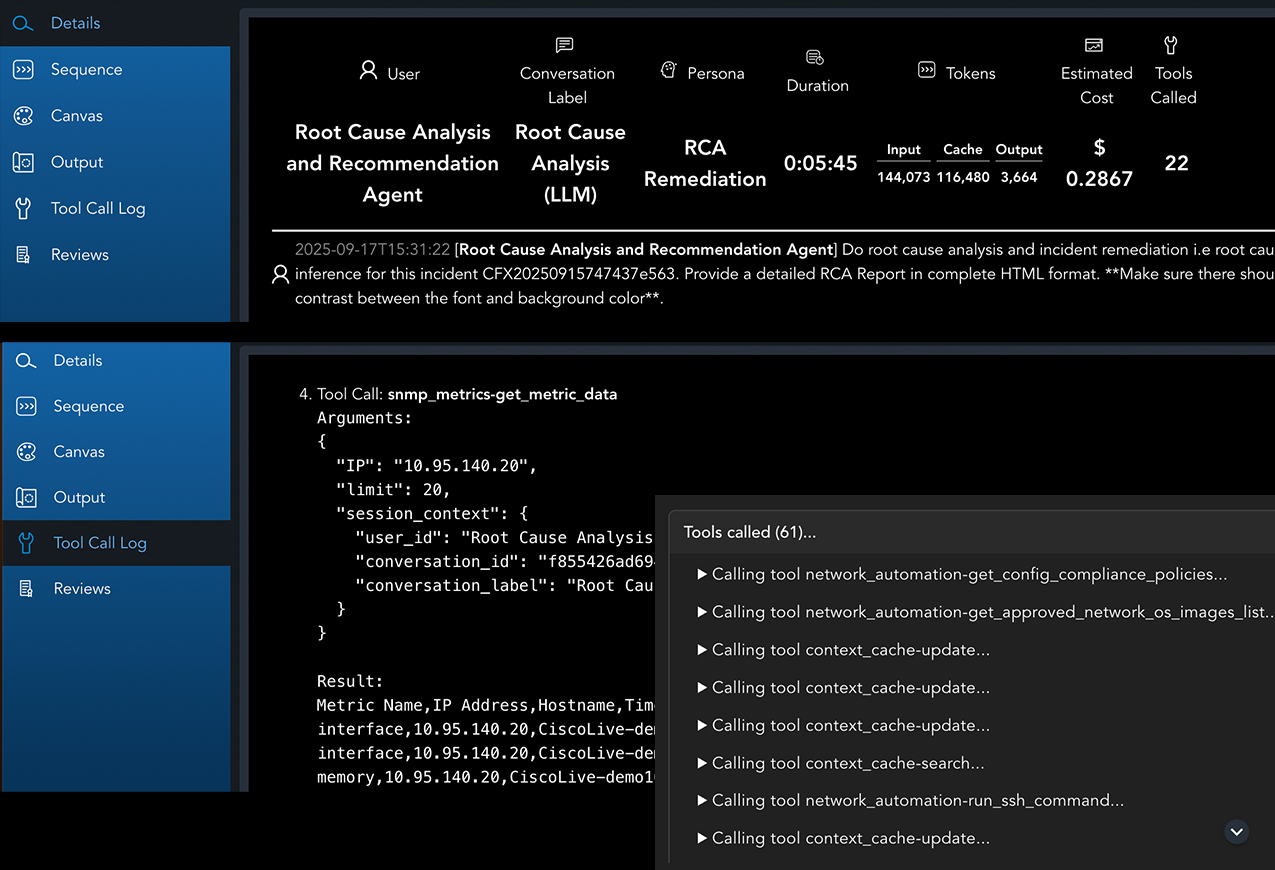Viewport: 1275px width, 870px height.
Task: Click the Tools Called wrench icon
Action: click(1171, 45)
